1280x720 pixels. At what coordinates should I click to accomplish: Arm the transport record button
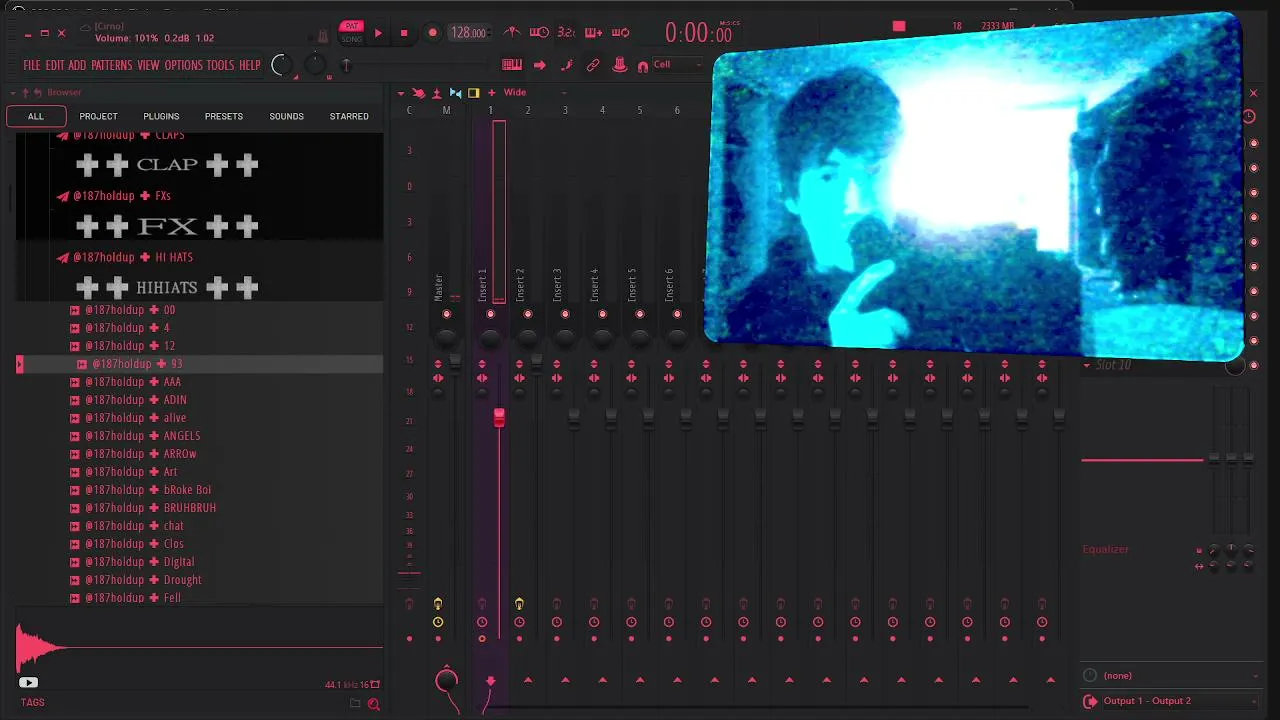tap(432, 33)
